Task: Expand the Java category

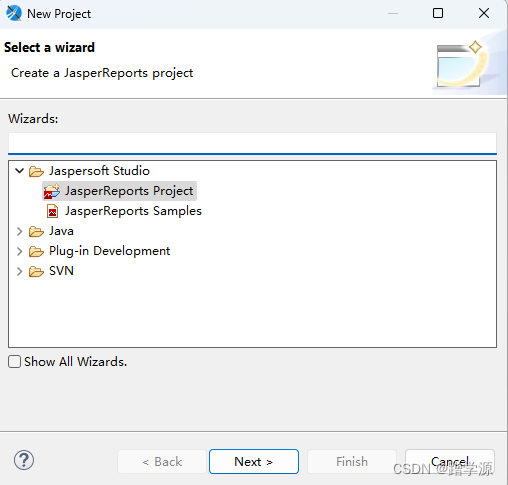Action: point(20,231)
